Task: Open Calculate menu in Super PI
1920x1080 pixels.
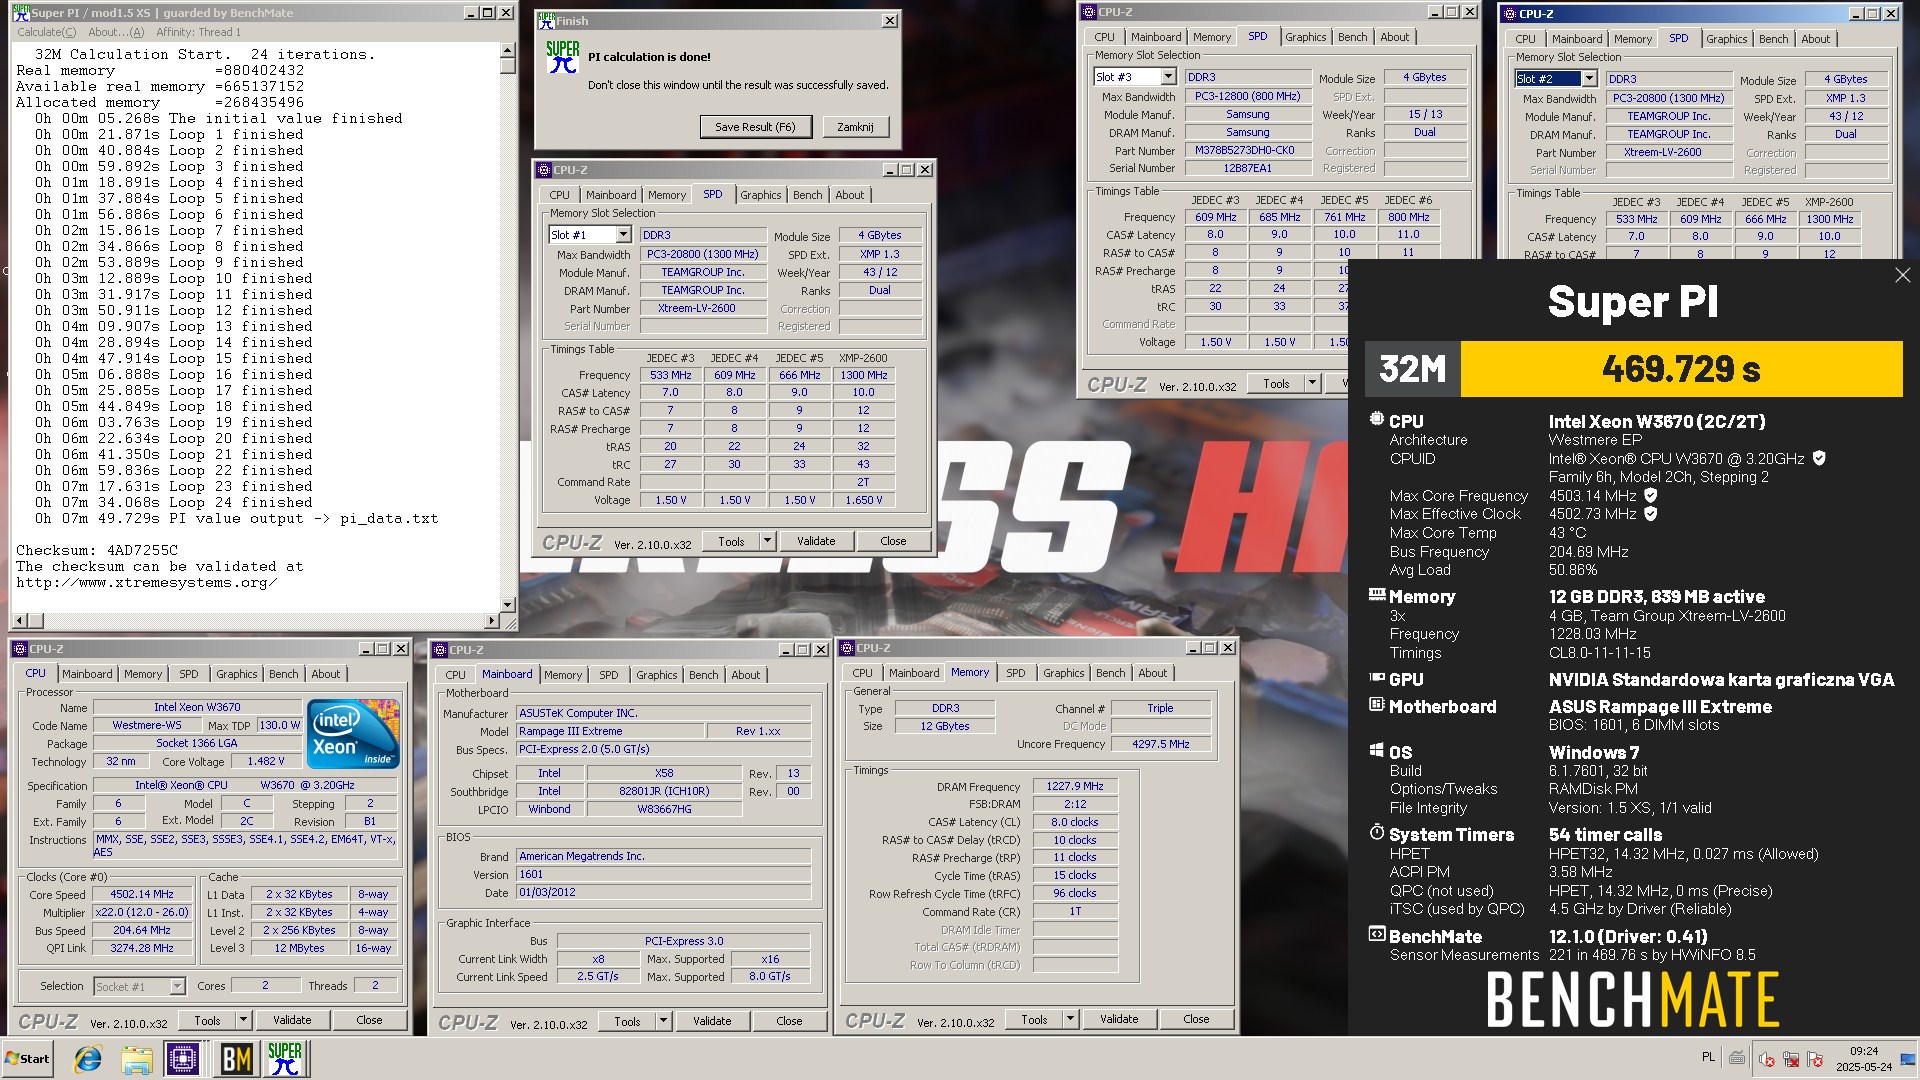Action: click(47, 32)
